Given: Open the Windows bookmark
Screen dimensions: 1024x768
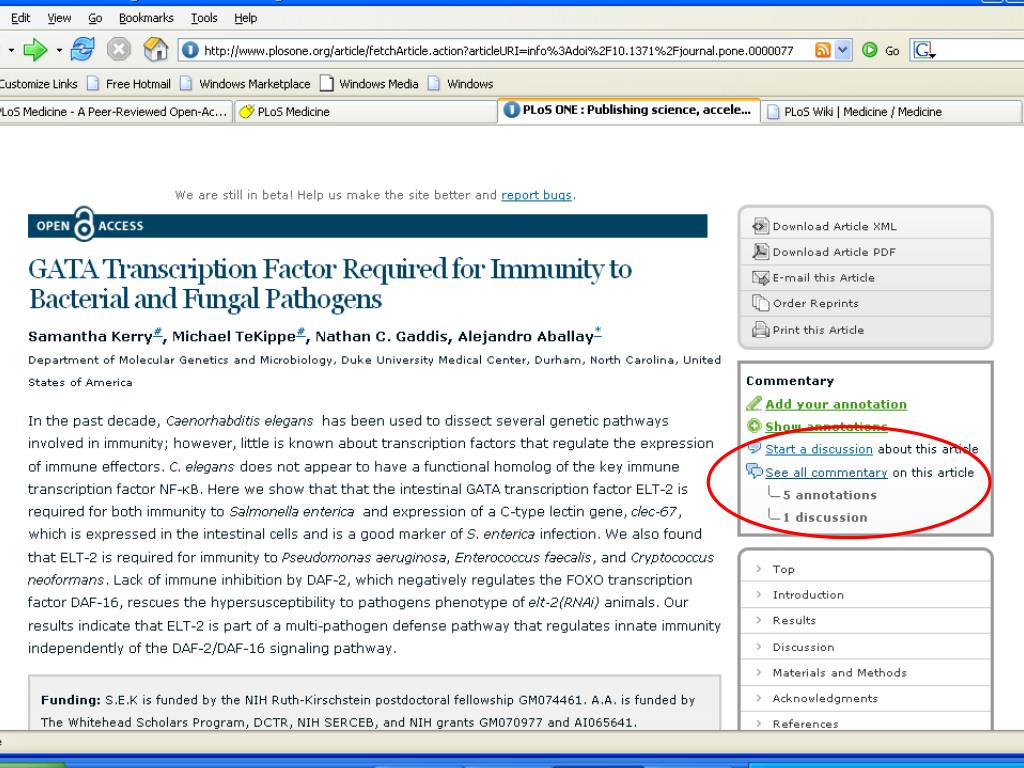Looking at the screenshot, I should pos(460,84).
